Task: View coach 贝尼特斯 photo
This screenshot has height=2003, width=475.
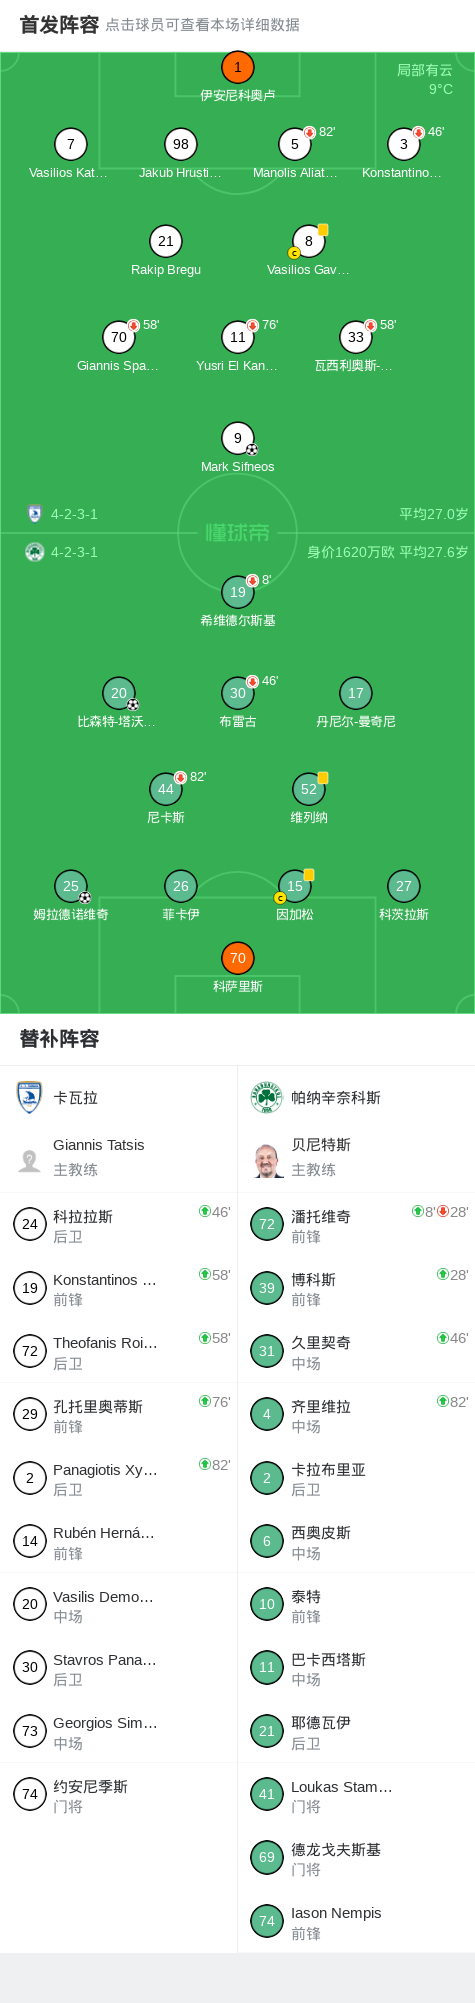Action: coord(267,1160)
